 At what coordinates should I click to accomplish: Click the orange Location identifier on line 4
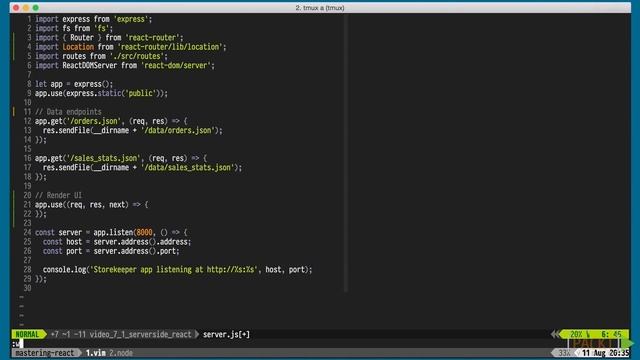[78, 47]
